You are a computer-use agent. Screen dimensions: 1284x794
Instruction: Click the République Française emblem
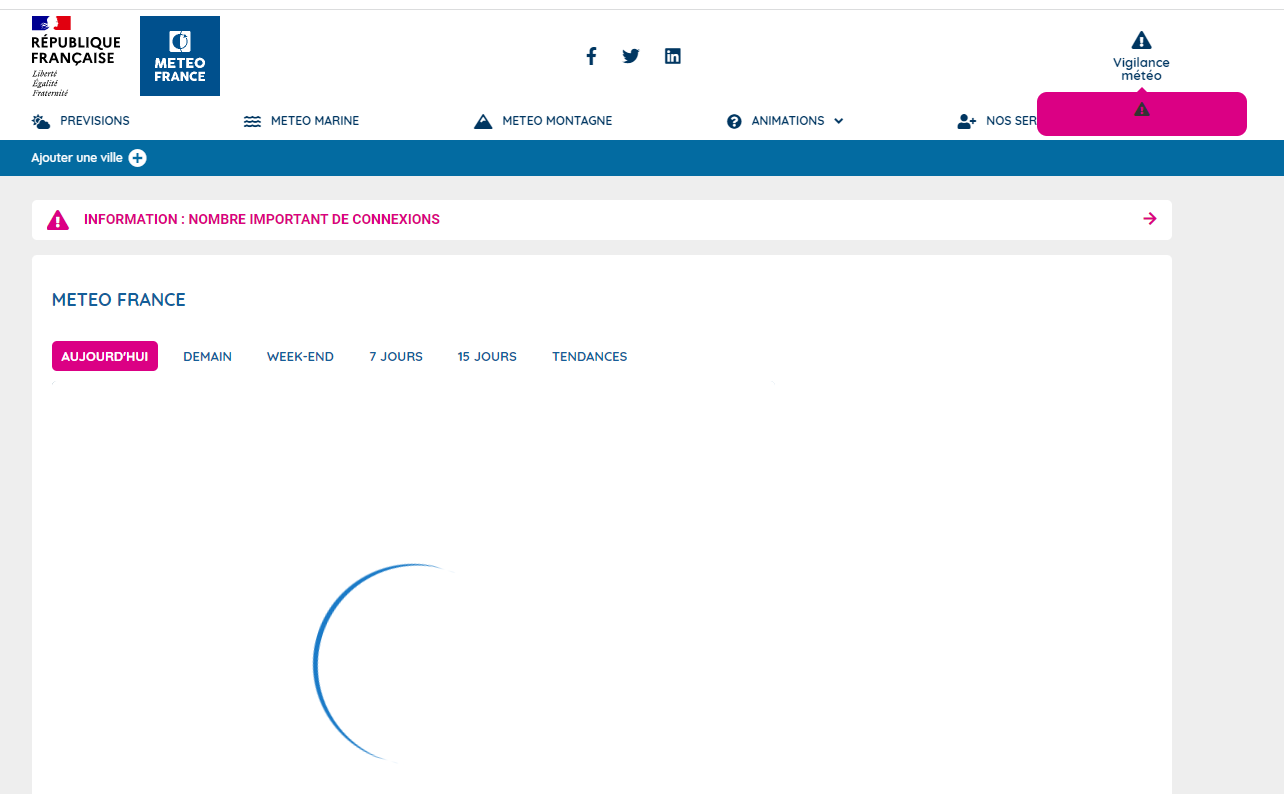pyautogui.click(x=76, y=56)
